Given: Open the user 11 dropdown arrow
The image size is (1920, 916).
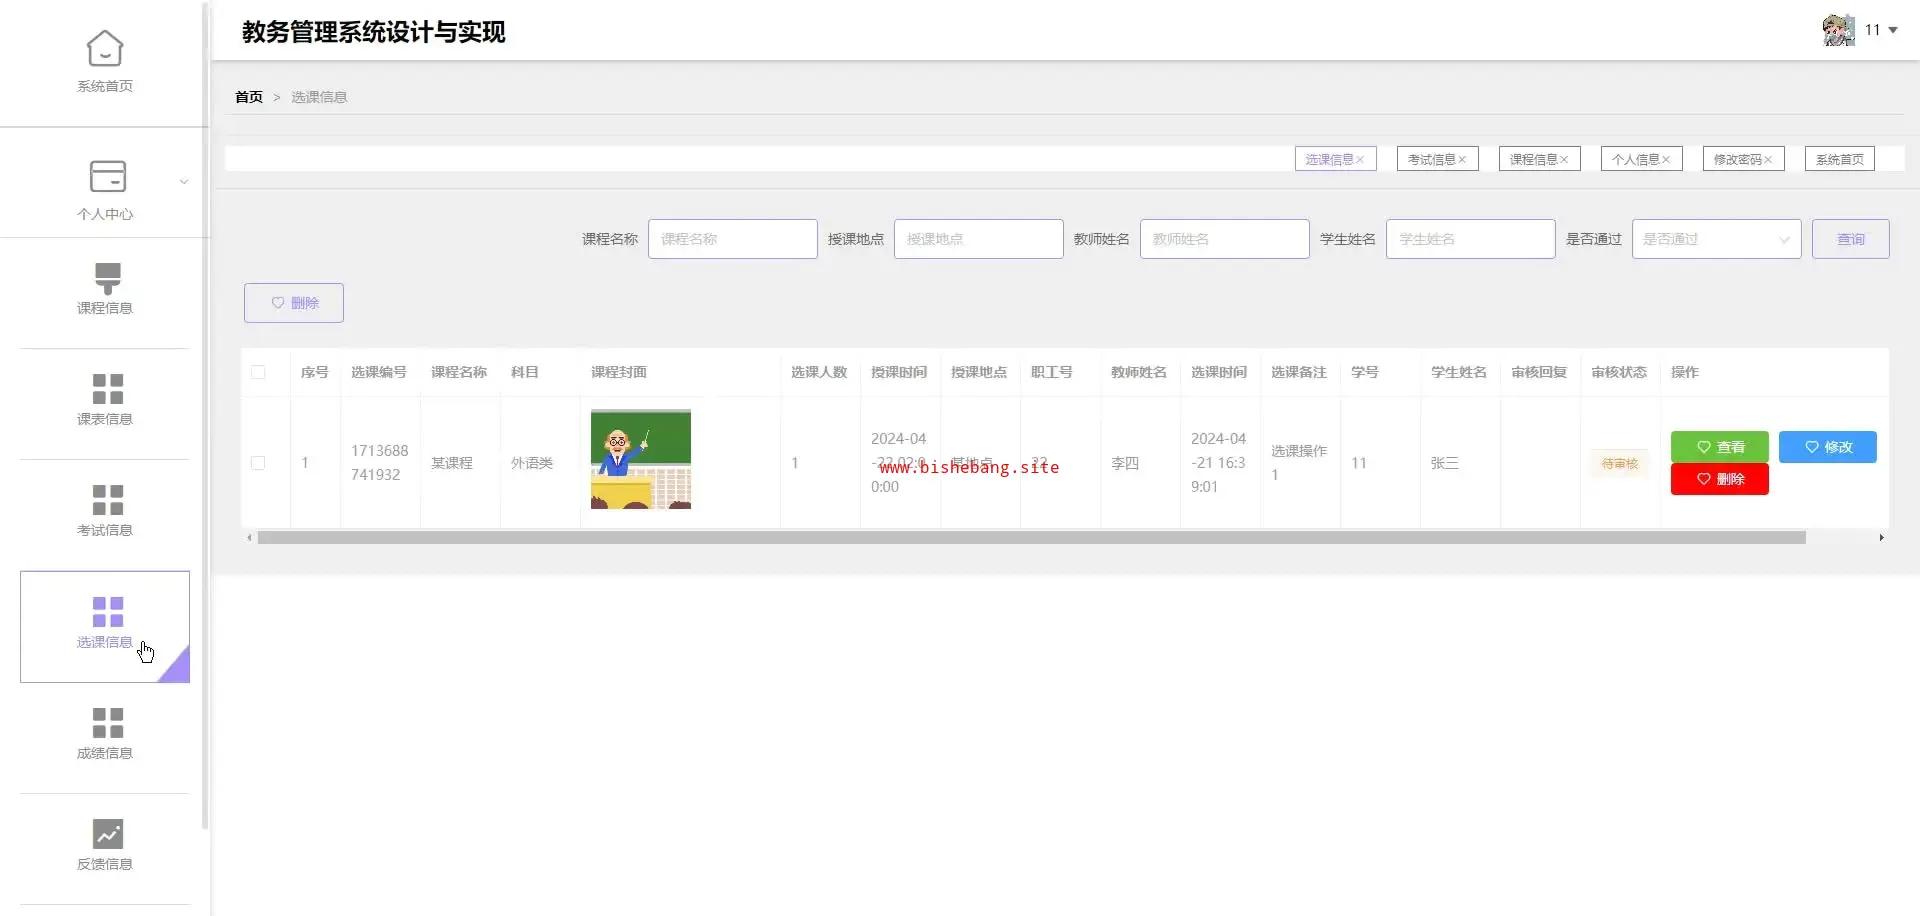Looking at the screenshot, I should point(1893,30).
